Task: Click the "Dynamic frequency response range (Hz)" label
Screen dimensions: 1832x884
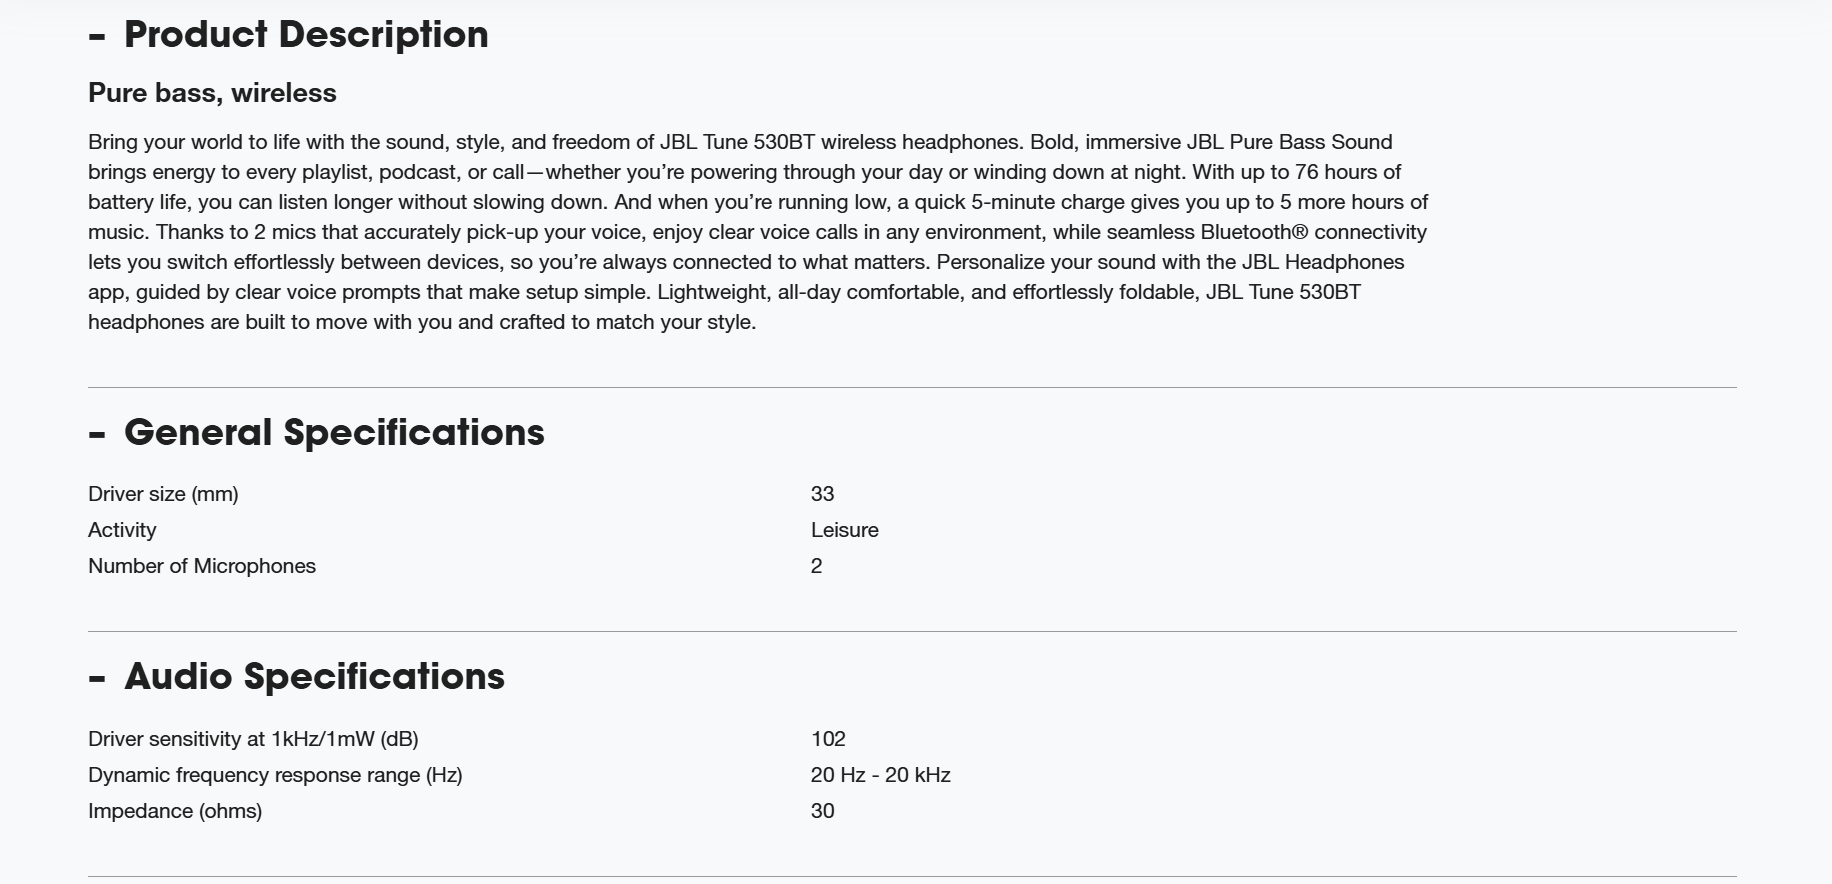Action: click(x=275, y=775)
